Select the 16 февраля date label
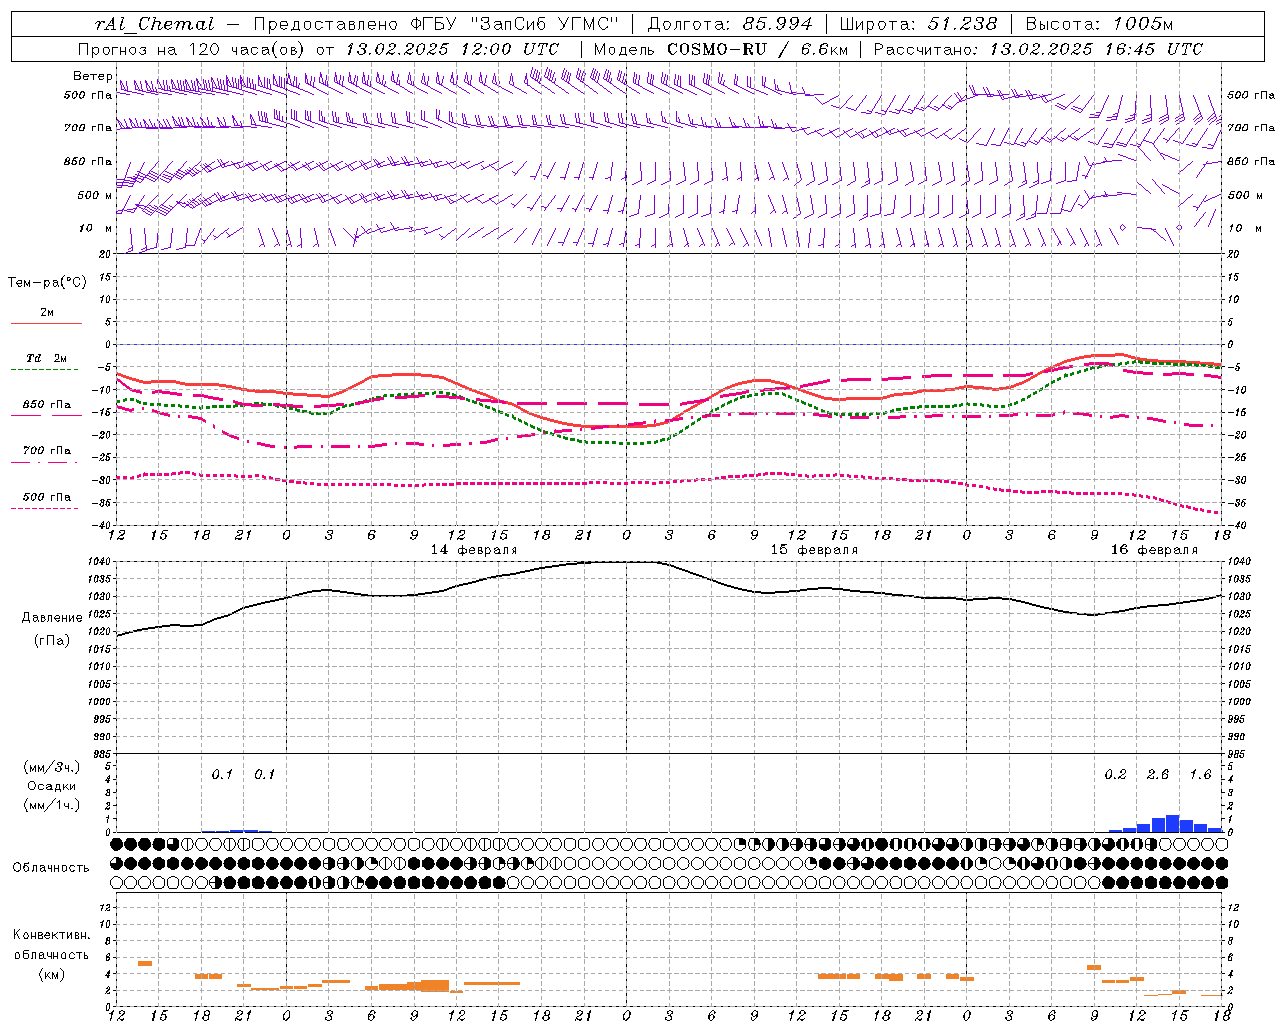 (1154, 550)
